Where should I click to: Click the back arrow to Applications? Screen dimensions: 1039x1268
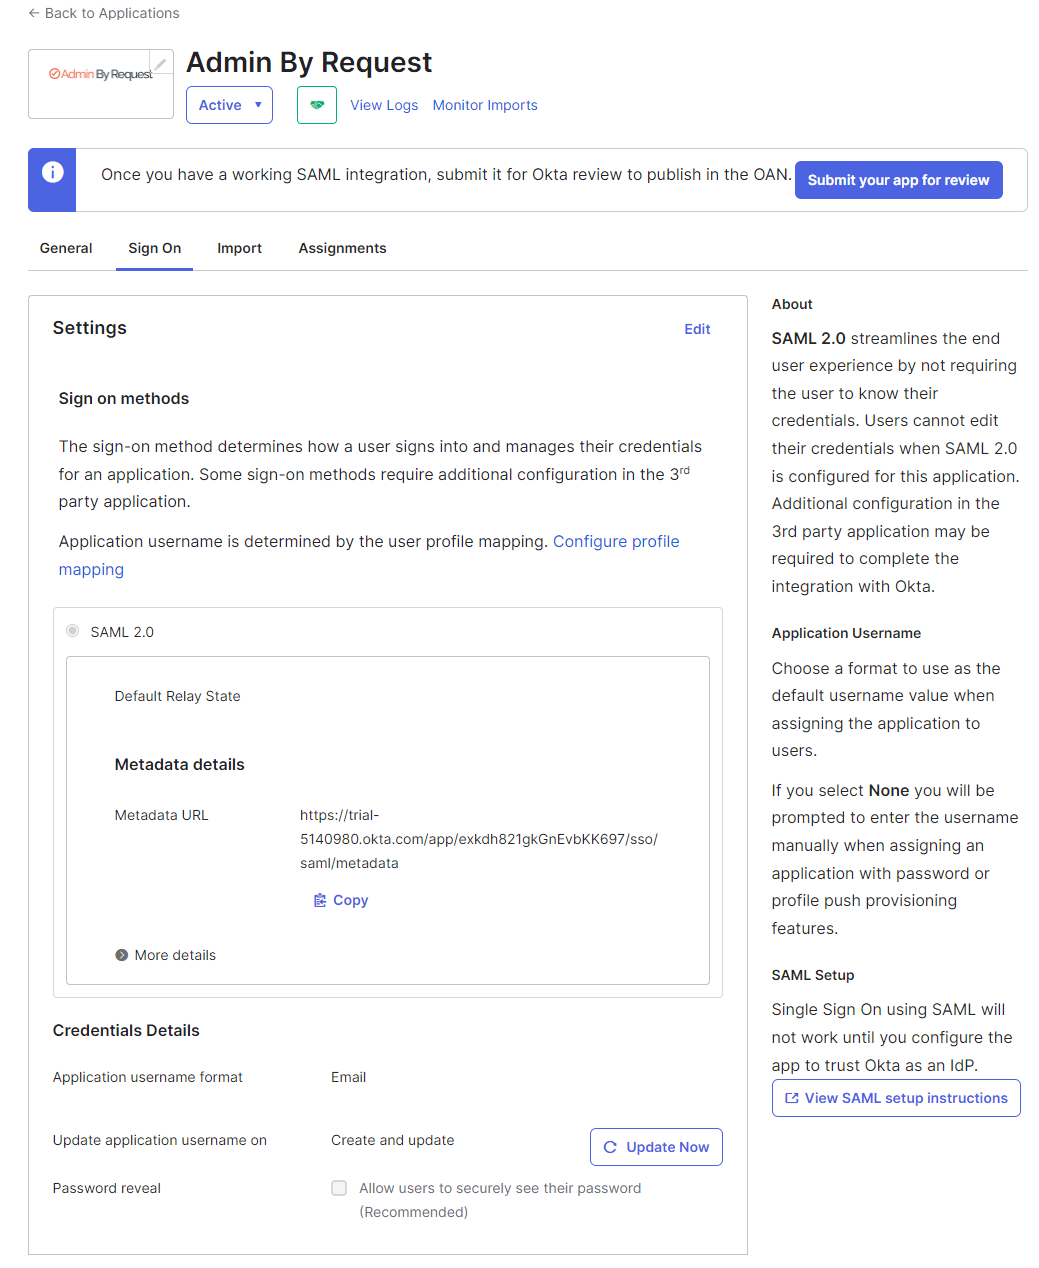34,13
